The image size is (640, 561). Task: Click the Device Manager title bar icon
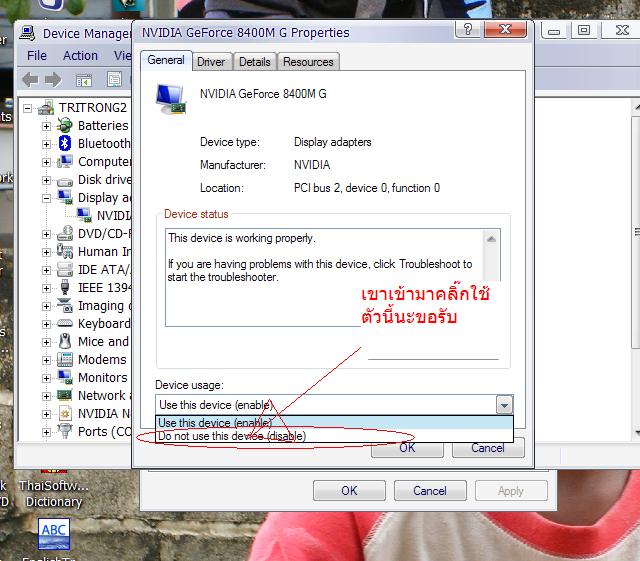pyautogui.click(x=27, y=33)
